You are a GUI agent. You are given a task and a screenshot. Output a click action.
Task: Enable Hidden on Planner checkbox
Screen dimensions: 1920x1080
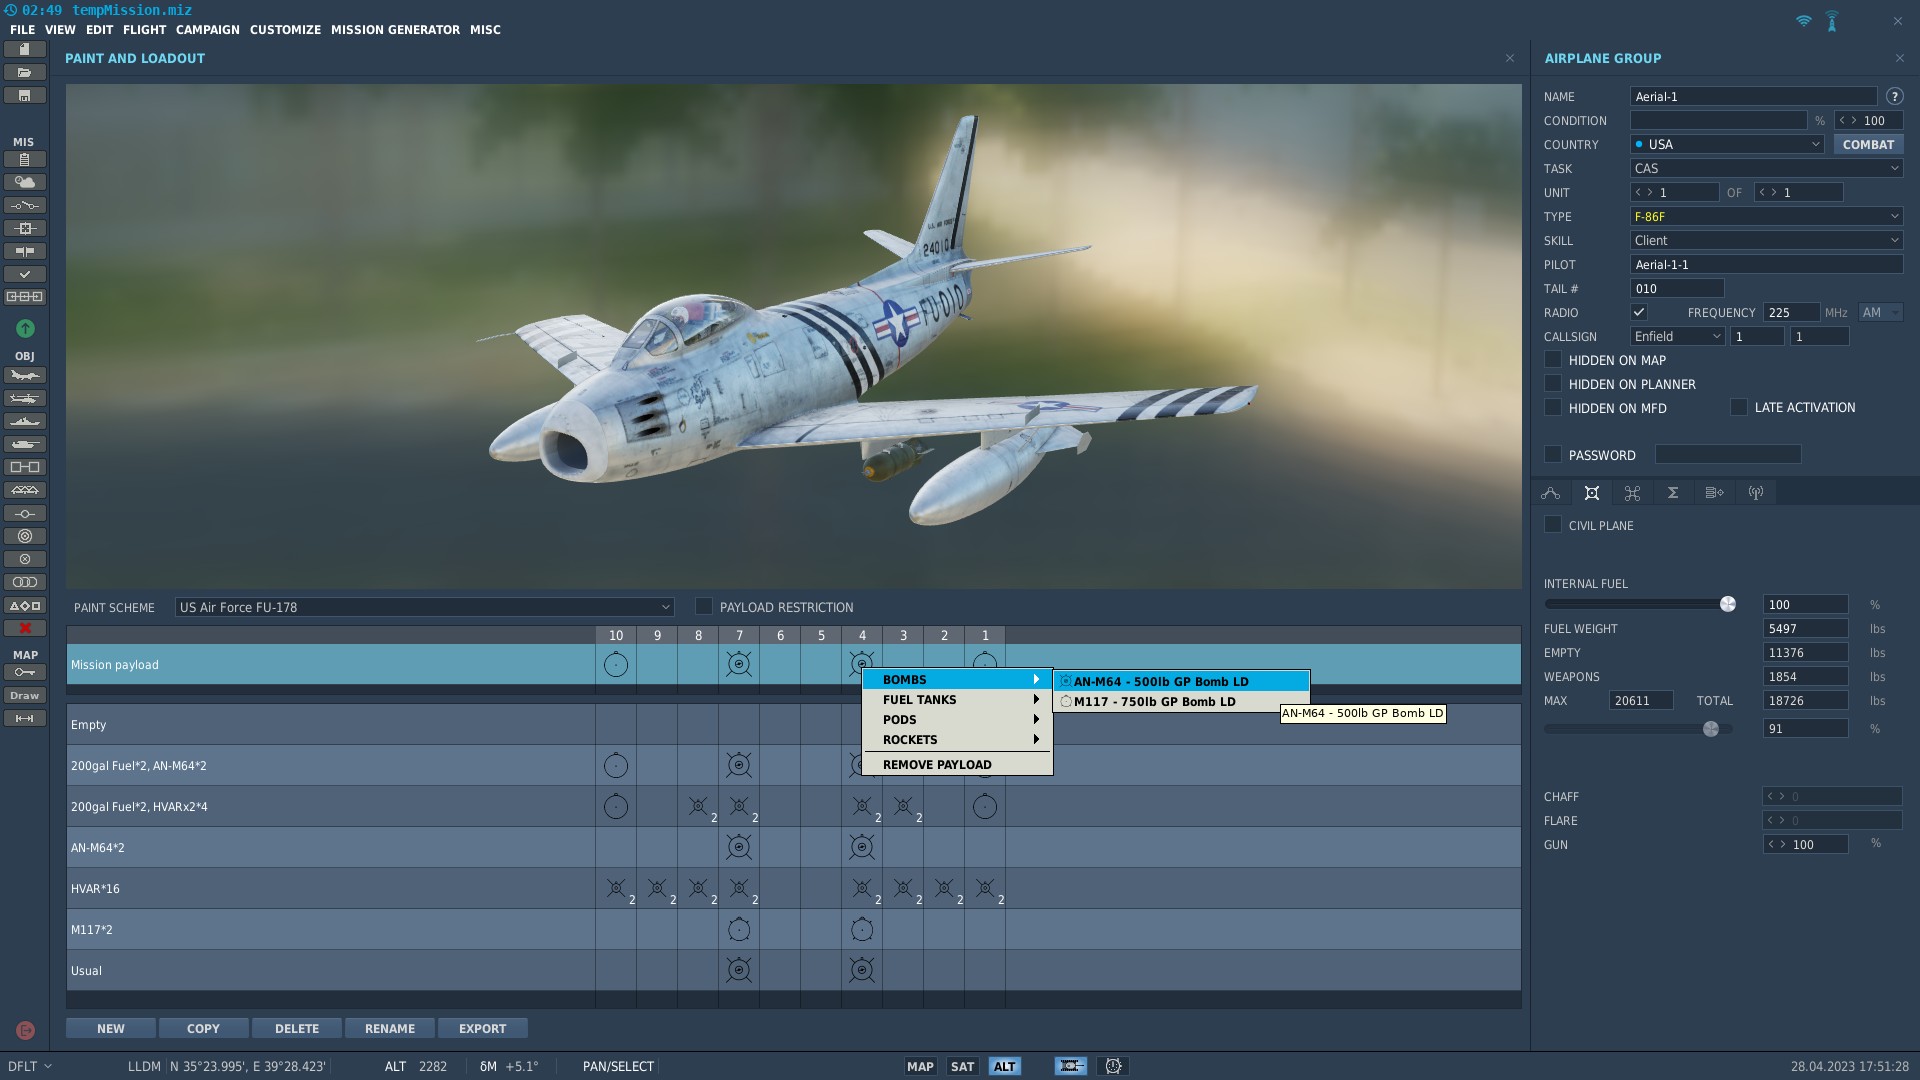coord(1553,384)
